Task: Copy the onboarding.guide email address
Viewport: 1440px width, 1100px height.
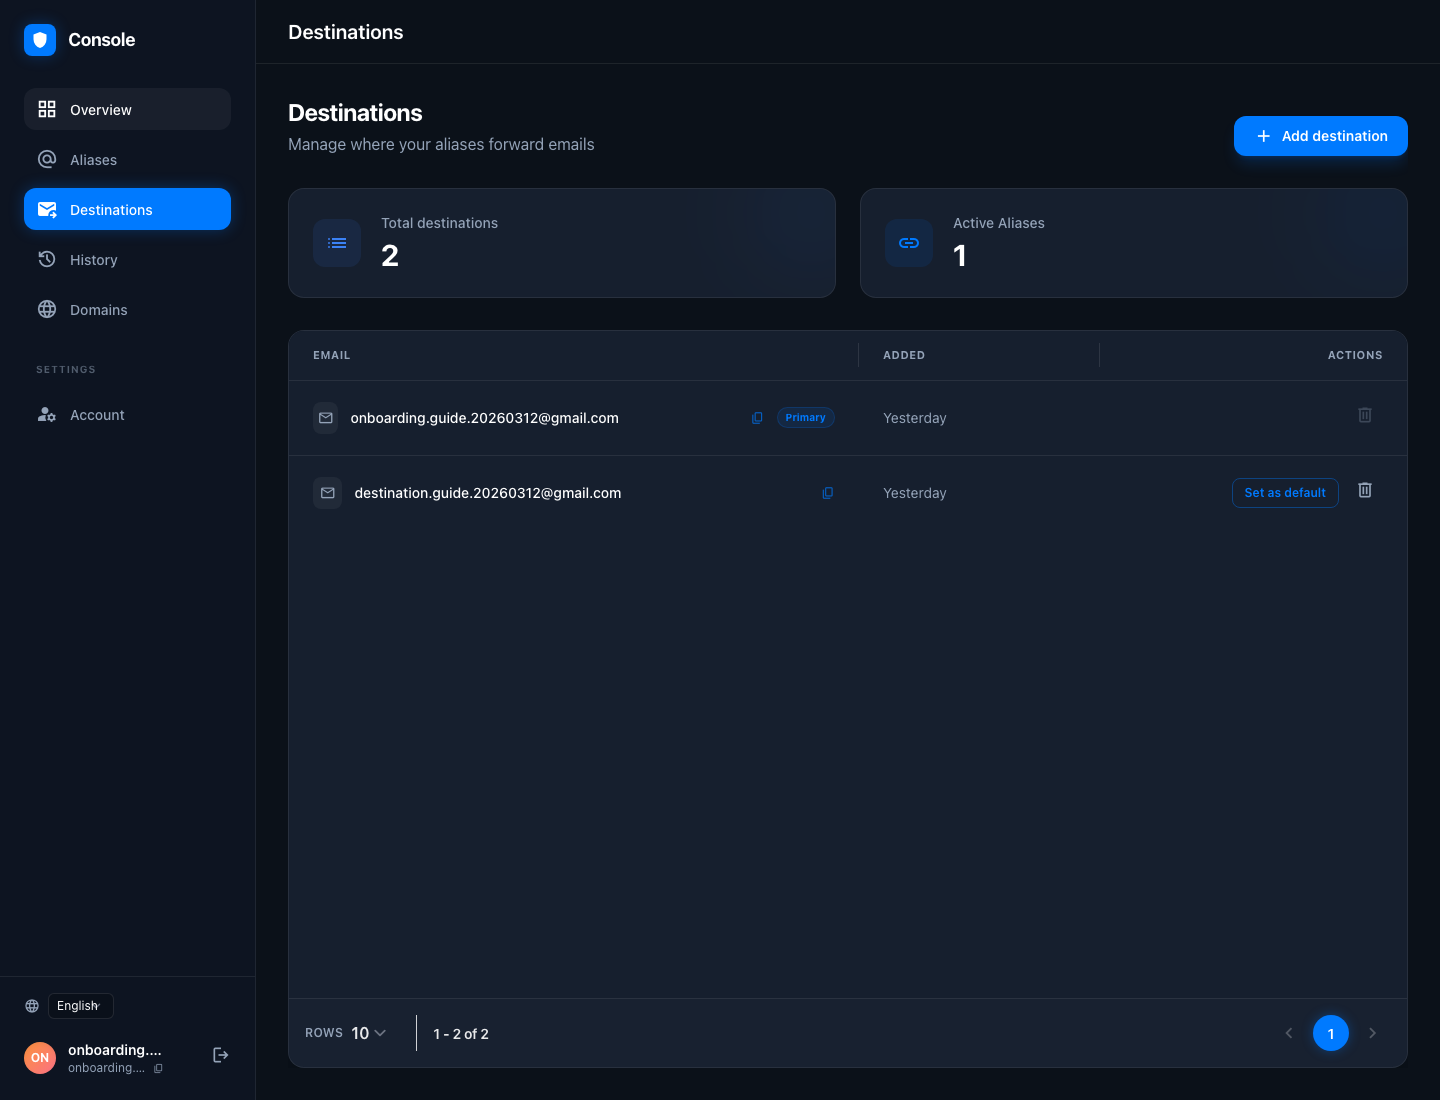Action: [x=757, y=418]
